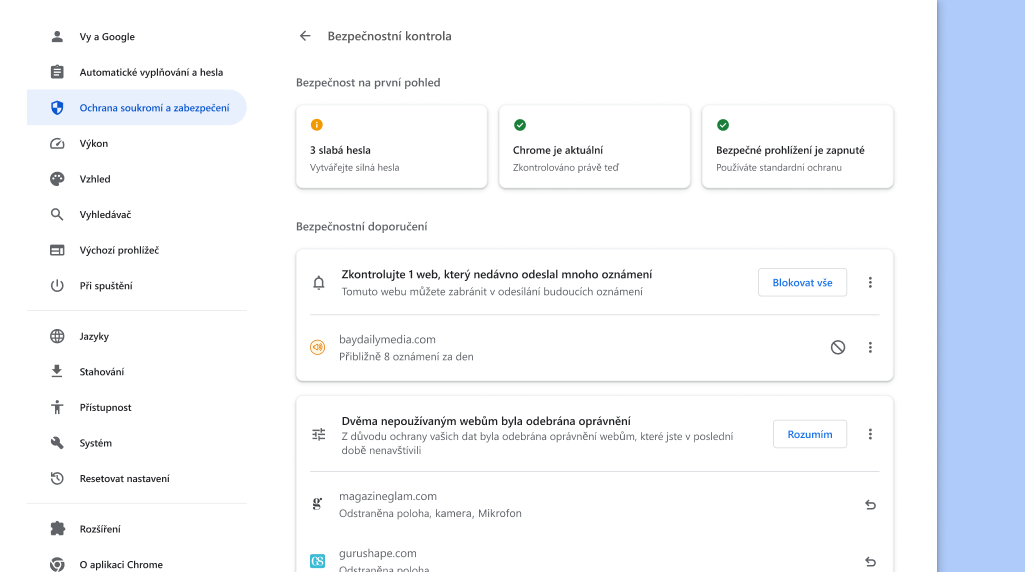Go to Vzhled settings

point(137,178)
